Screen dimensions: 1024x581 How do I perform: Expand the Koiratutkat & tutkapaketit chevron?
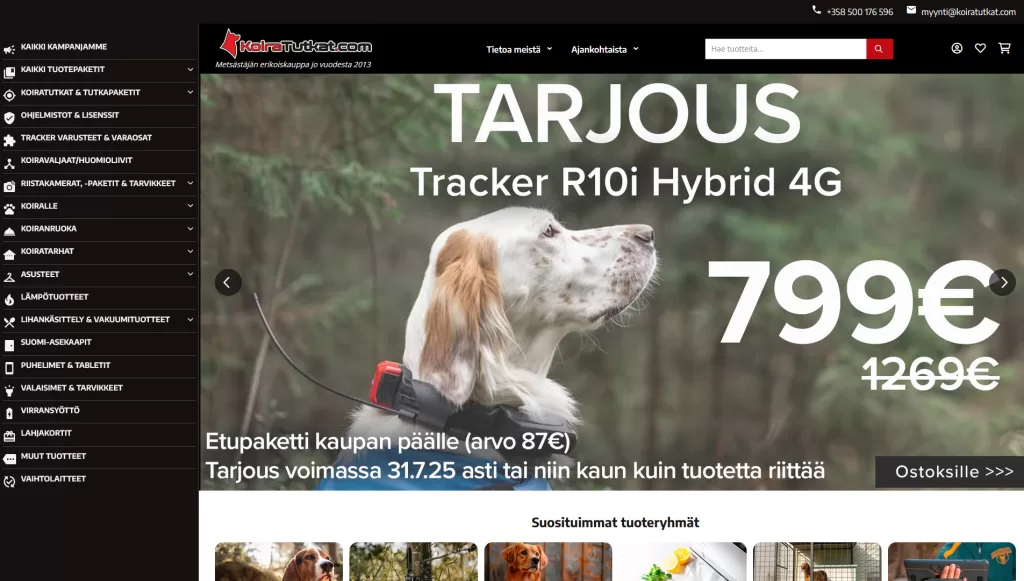click(190, 92)
